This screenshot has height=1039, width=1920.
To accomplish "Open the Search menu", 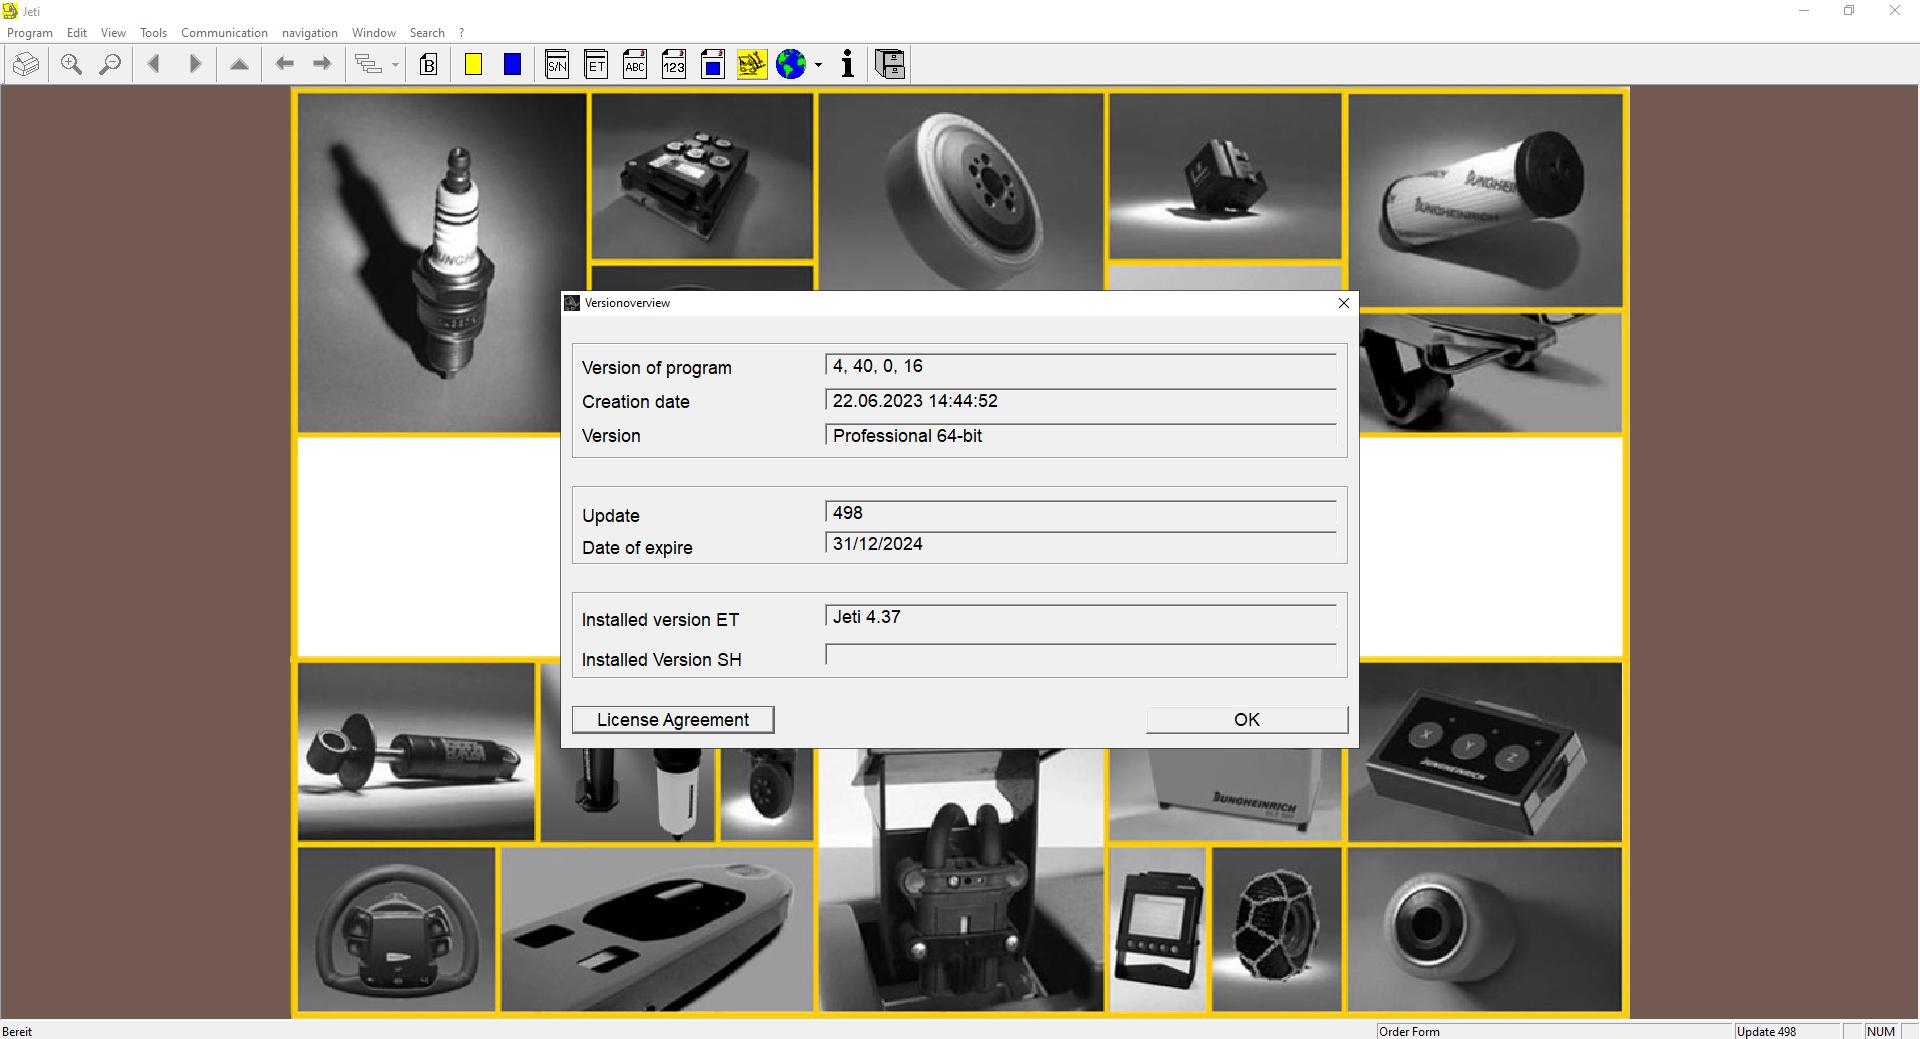I will click(427, 33).
